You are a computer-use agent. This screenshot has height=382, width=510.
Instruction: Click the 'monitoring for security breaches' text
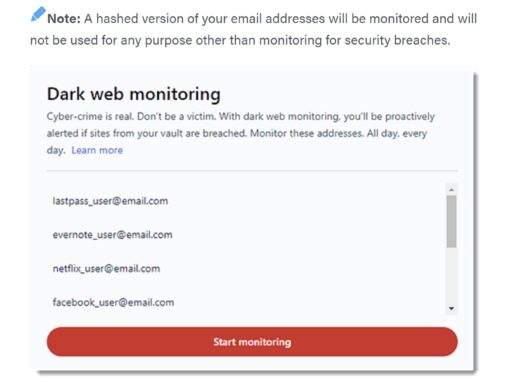(x=355, y=40)
